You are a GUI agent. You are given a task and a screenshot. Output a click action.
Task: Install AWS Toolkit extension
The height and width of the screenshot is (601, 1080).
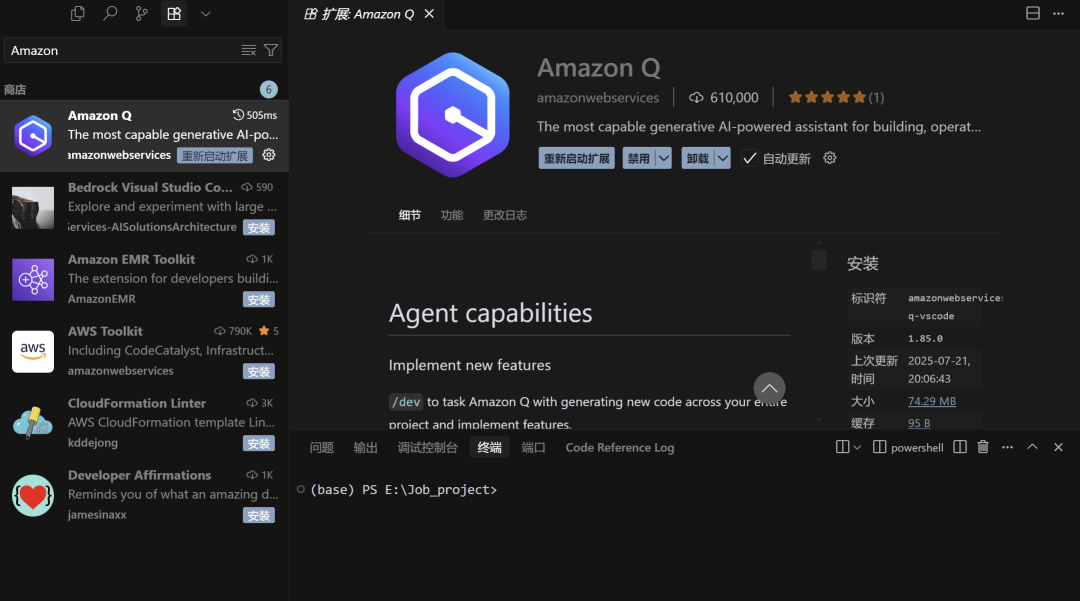[x=259, y=372]
